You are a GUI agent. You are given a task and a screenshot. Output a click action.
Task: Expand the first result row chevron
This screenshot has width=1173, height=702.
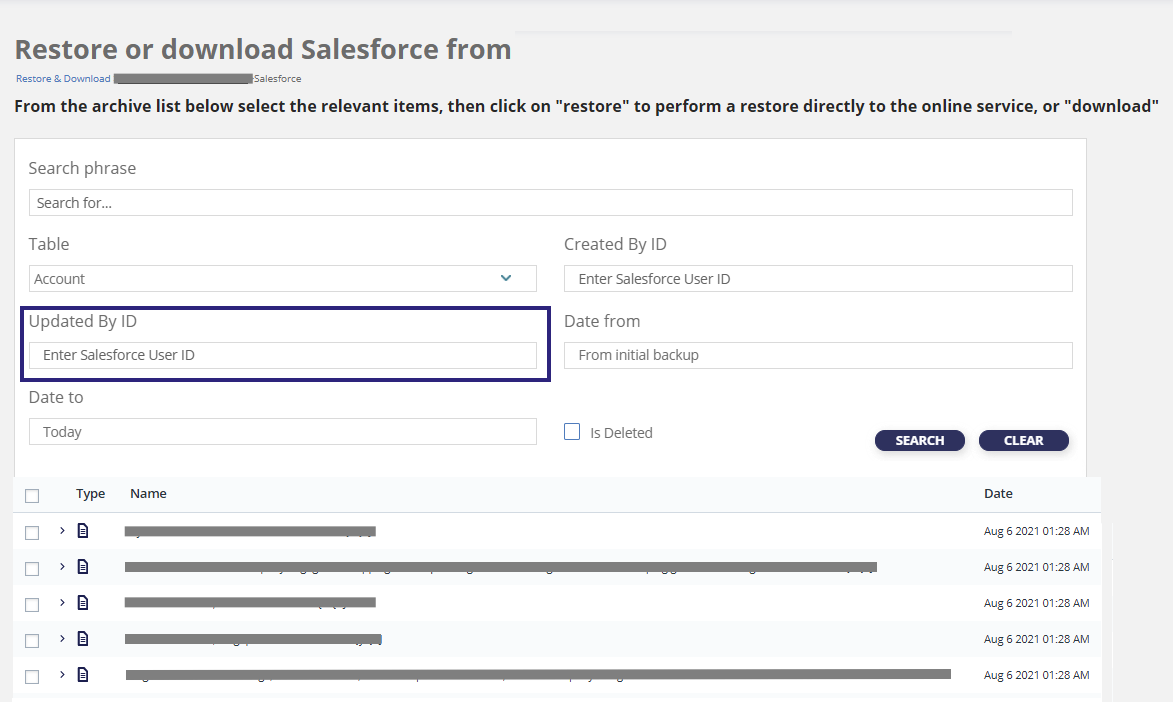[x=62, y=531]
